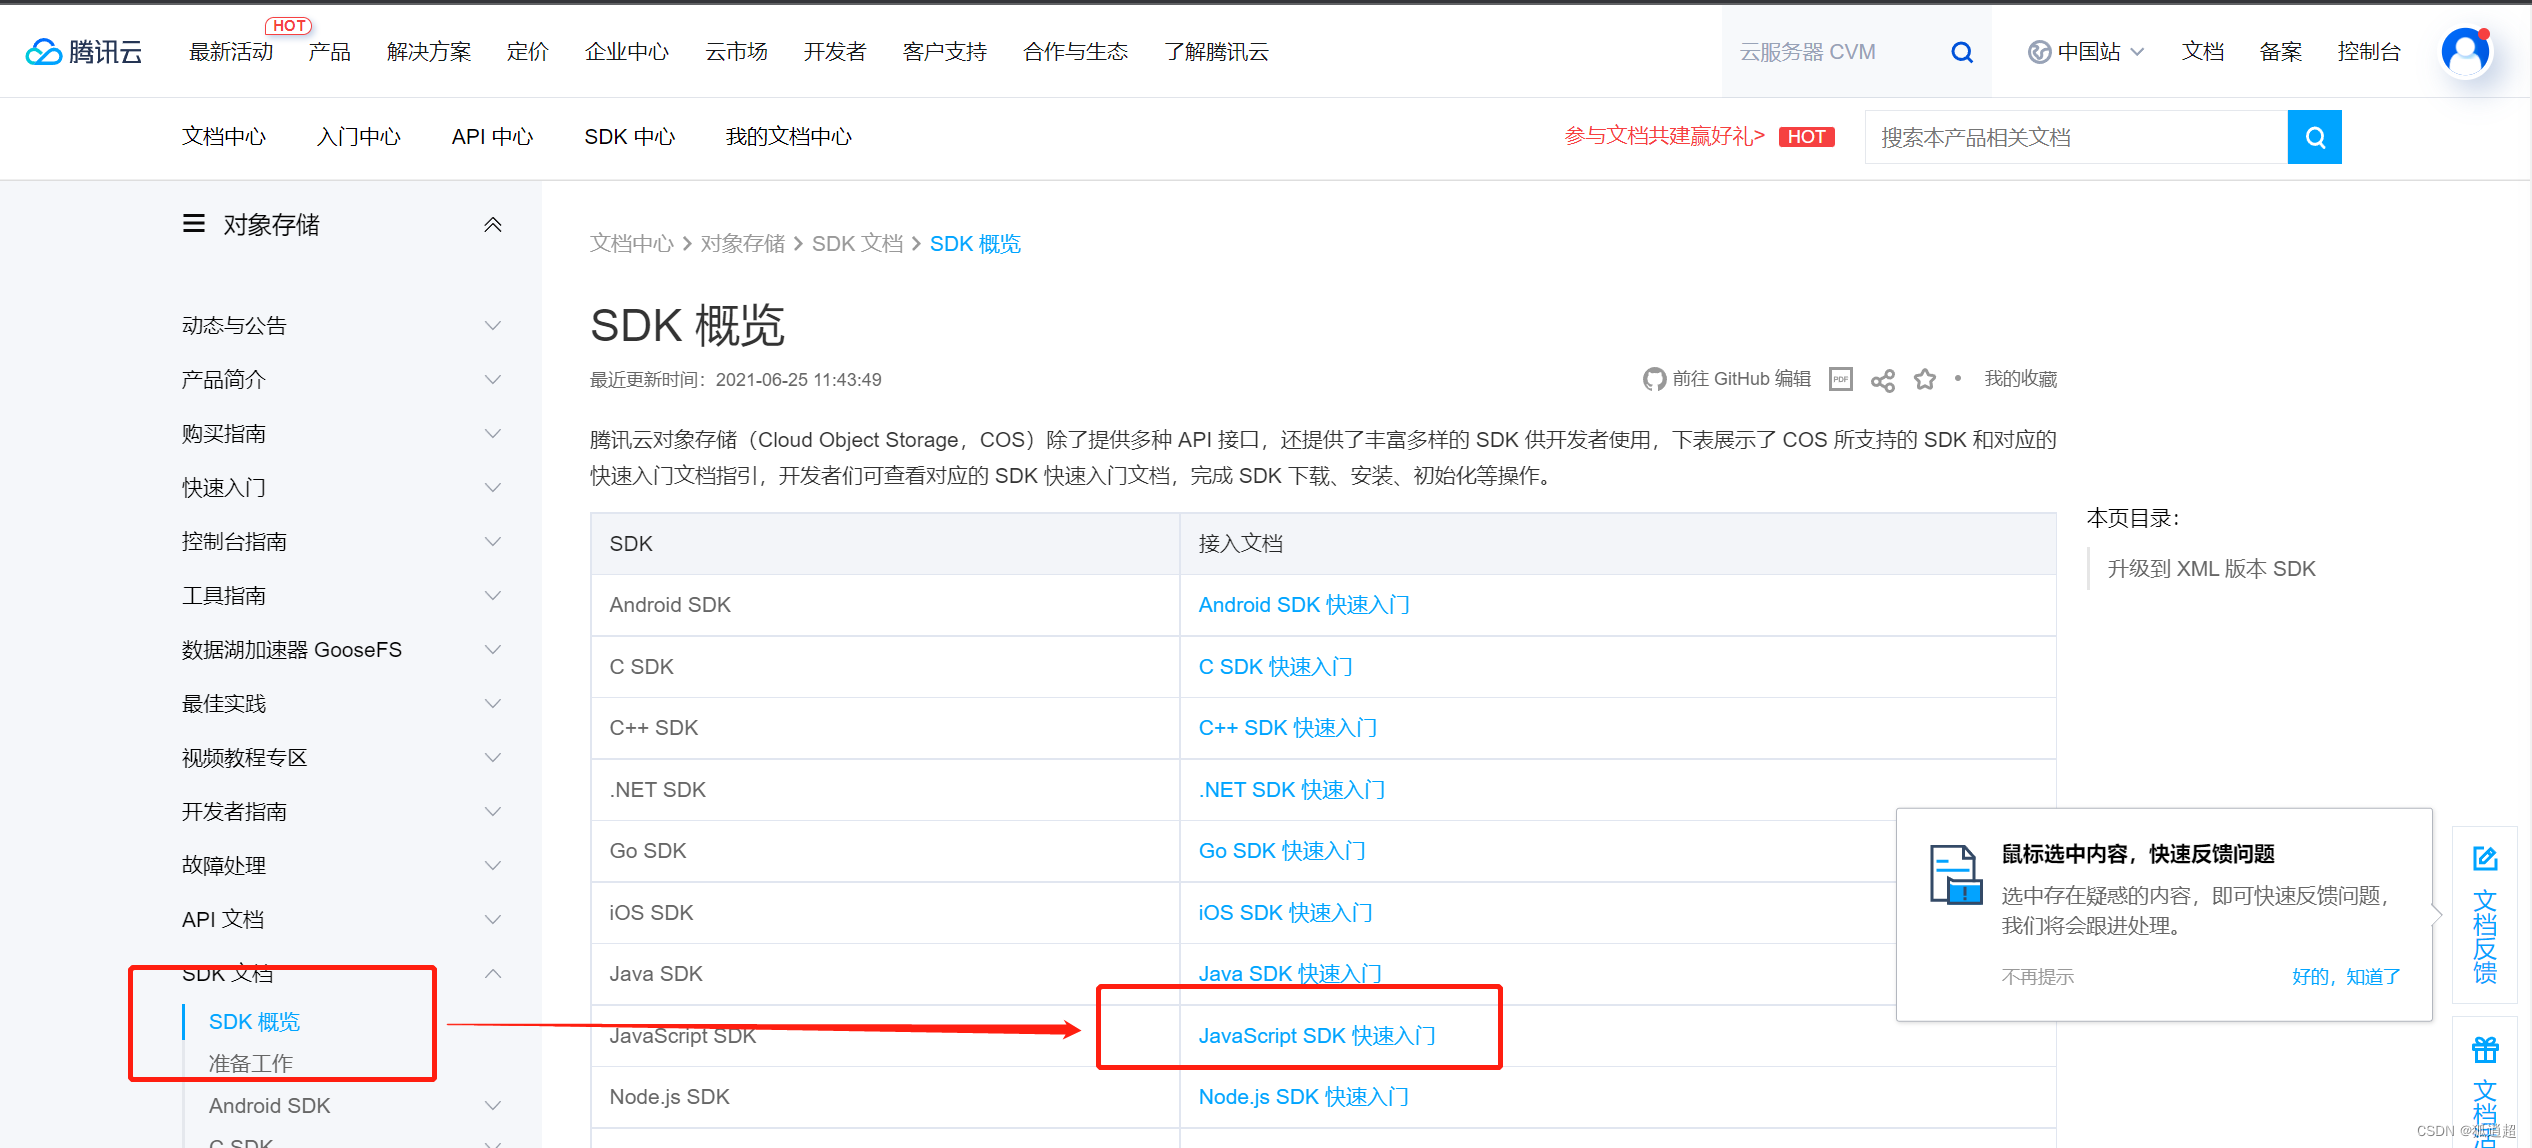Screen dimensions: 2532x1148
Task: Focus the 搜索本产品相关文档 search field
Action: (2076, 137)
